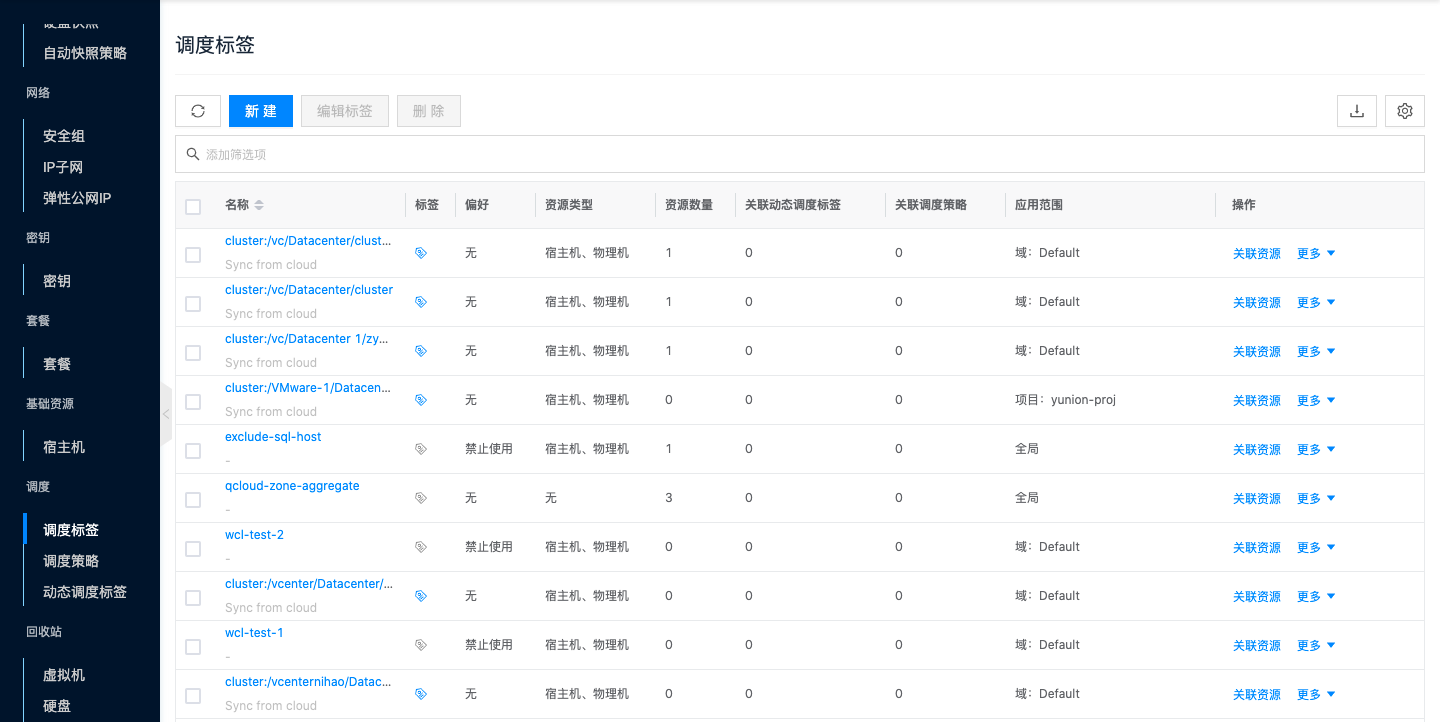Download the table export

pyautogui.click(x=1357, y=111)
